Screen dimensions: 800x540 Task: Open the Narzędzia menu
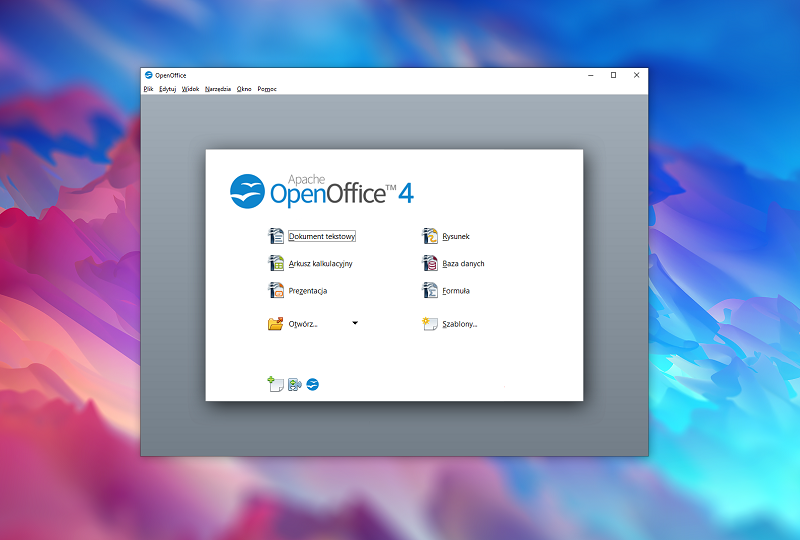point(218,89)
